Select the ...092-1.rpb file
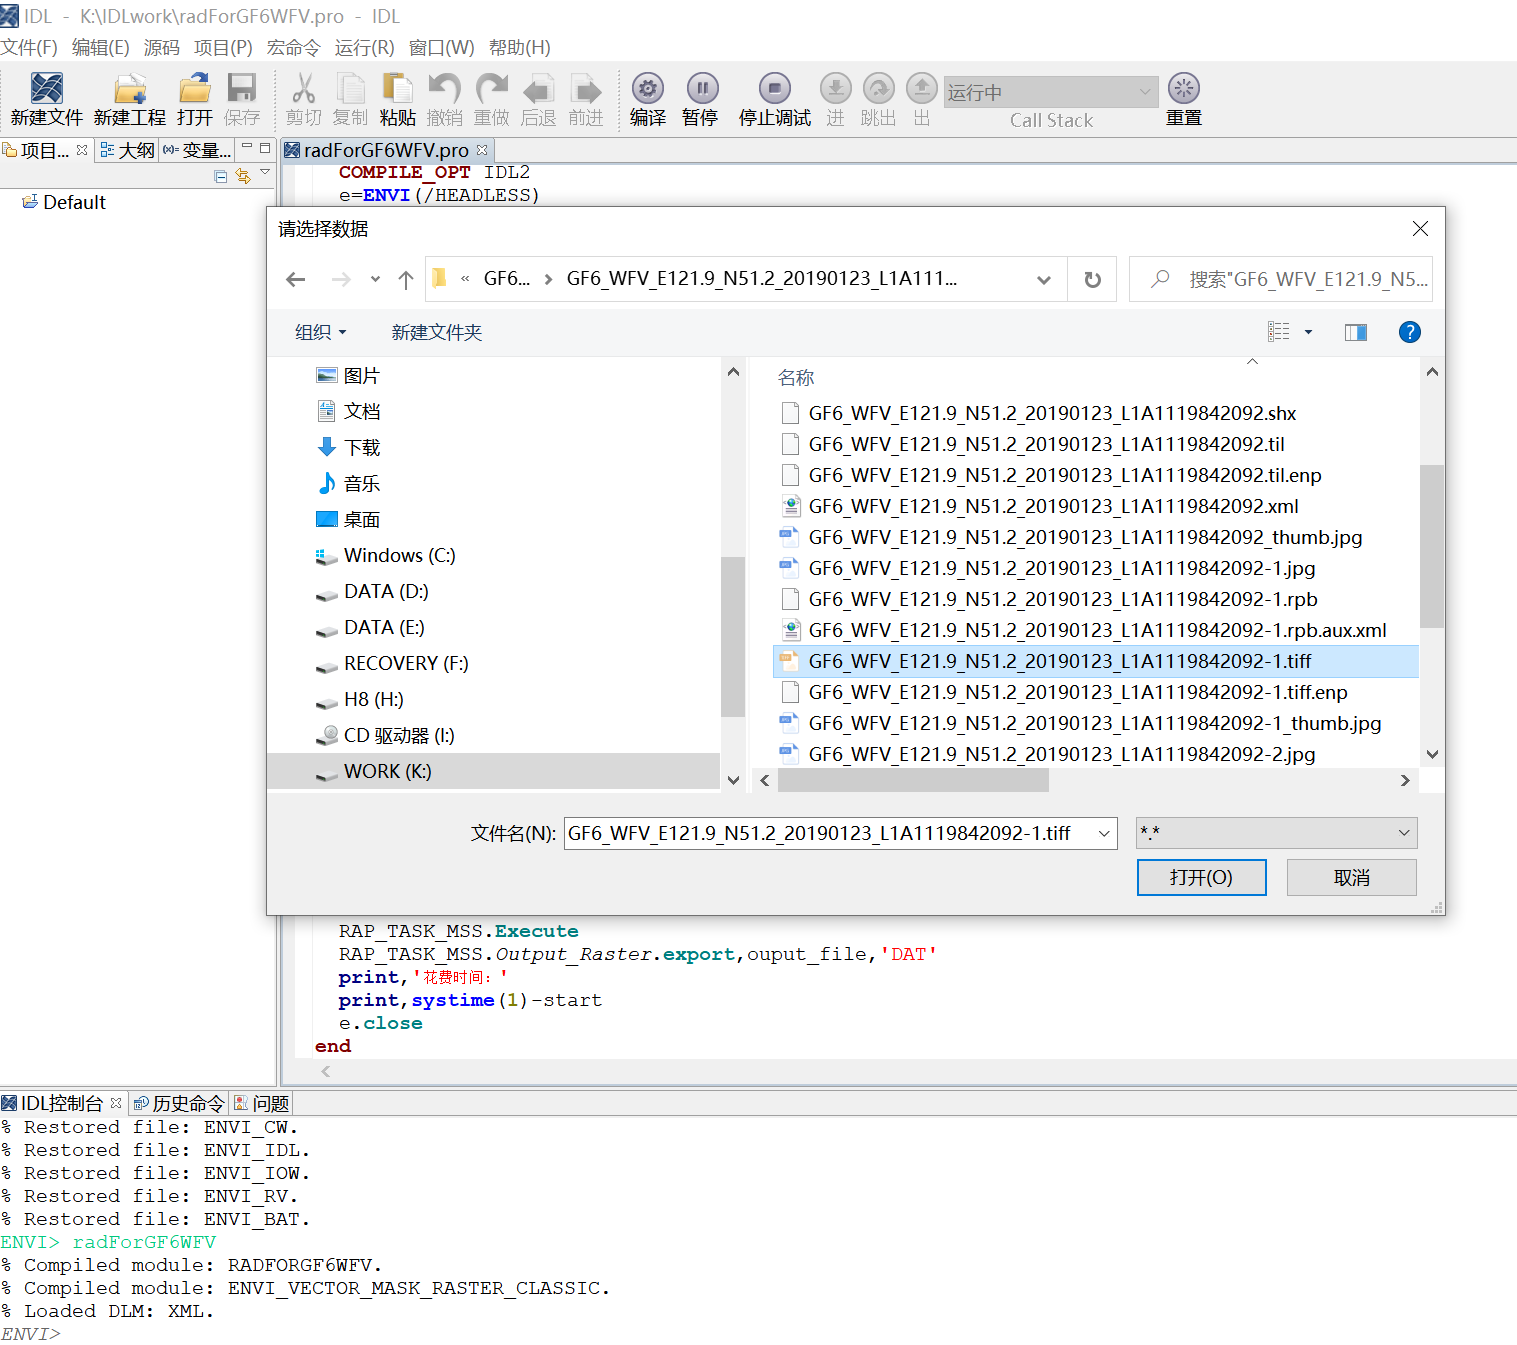Image resolution: width=1517 pixels, height=1345 pixels. pos(1063,599)
